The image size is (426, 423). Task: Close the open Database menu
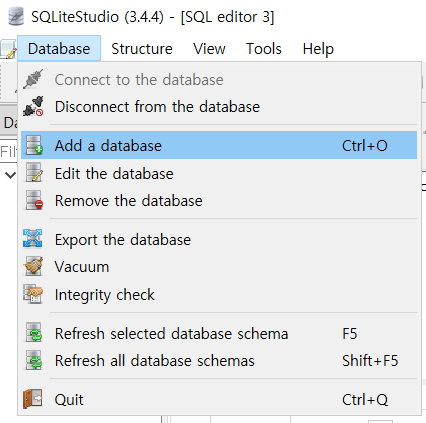point(59,49)
